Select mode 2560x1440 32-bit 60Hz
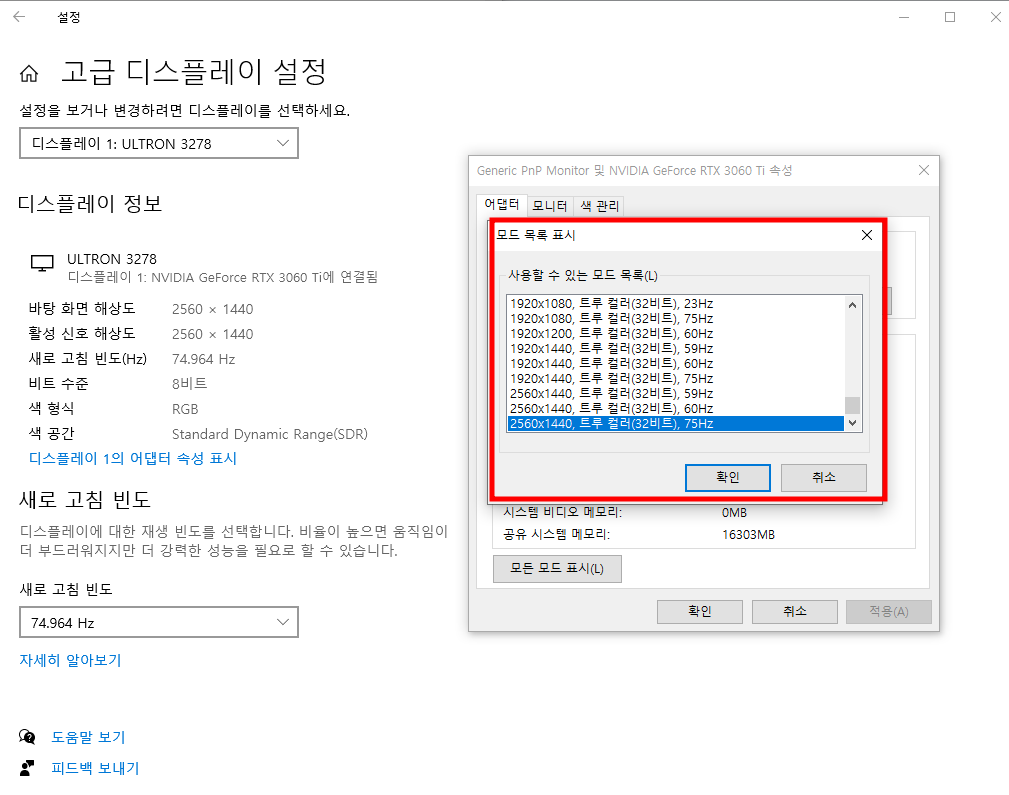Screen dimensions: 1009x795 (x=675, y=408)
